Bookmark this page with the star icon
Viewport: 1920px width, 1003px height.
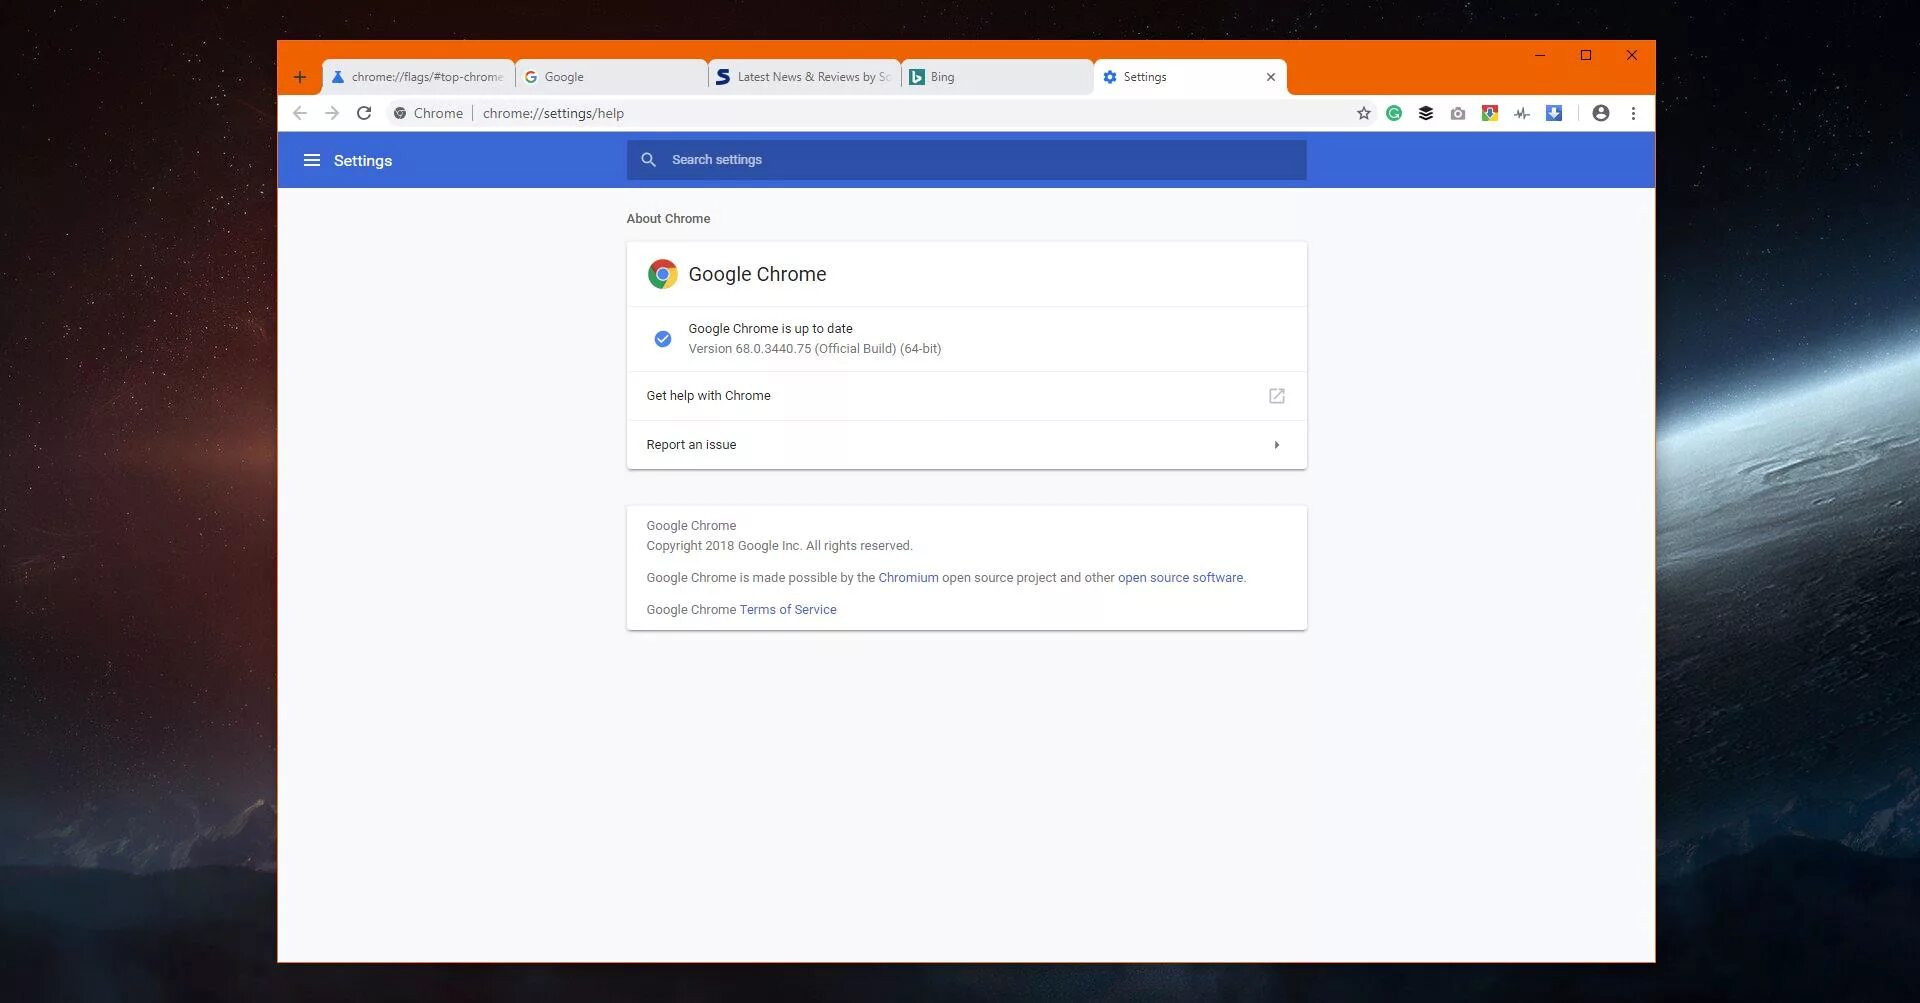pyautogui.click(x=1364, y=113)
